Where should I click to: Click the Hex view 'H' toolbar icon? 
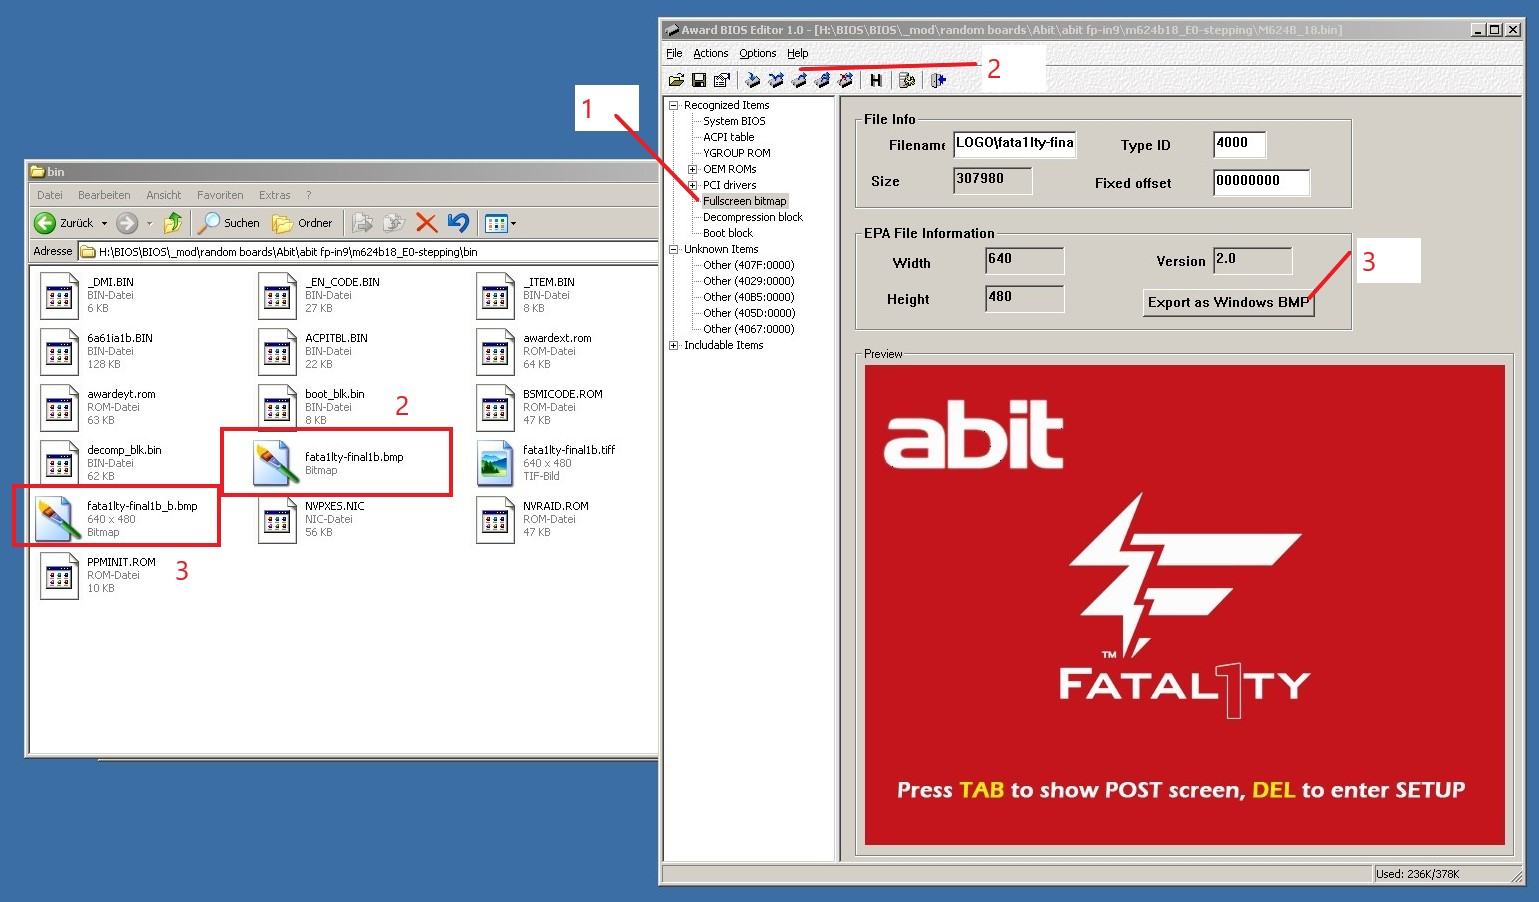876,80
